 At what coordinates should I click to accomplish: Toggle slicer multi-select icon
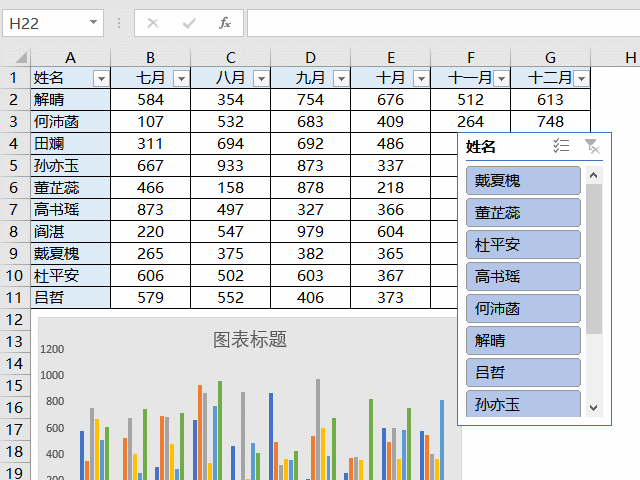[x=561, y=145]
